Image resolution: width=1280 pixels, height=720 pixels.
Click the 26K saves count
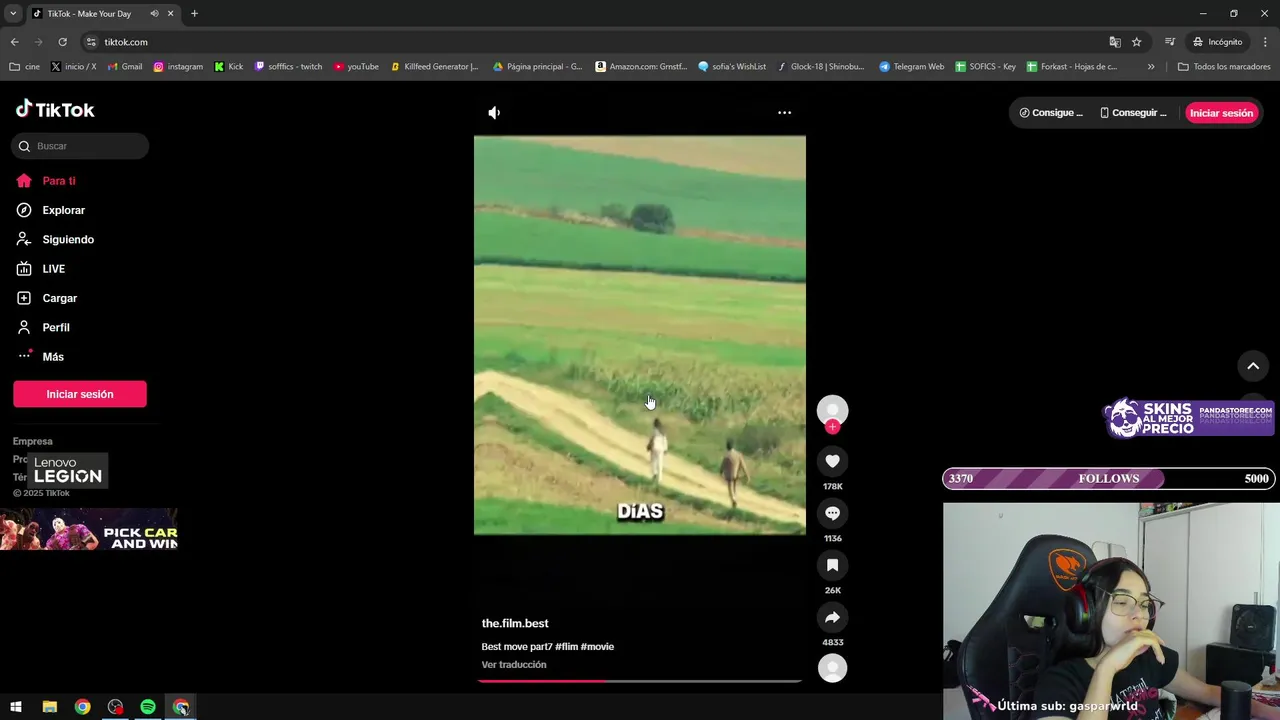coord(832,591)
